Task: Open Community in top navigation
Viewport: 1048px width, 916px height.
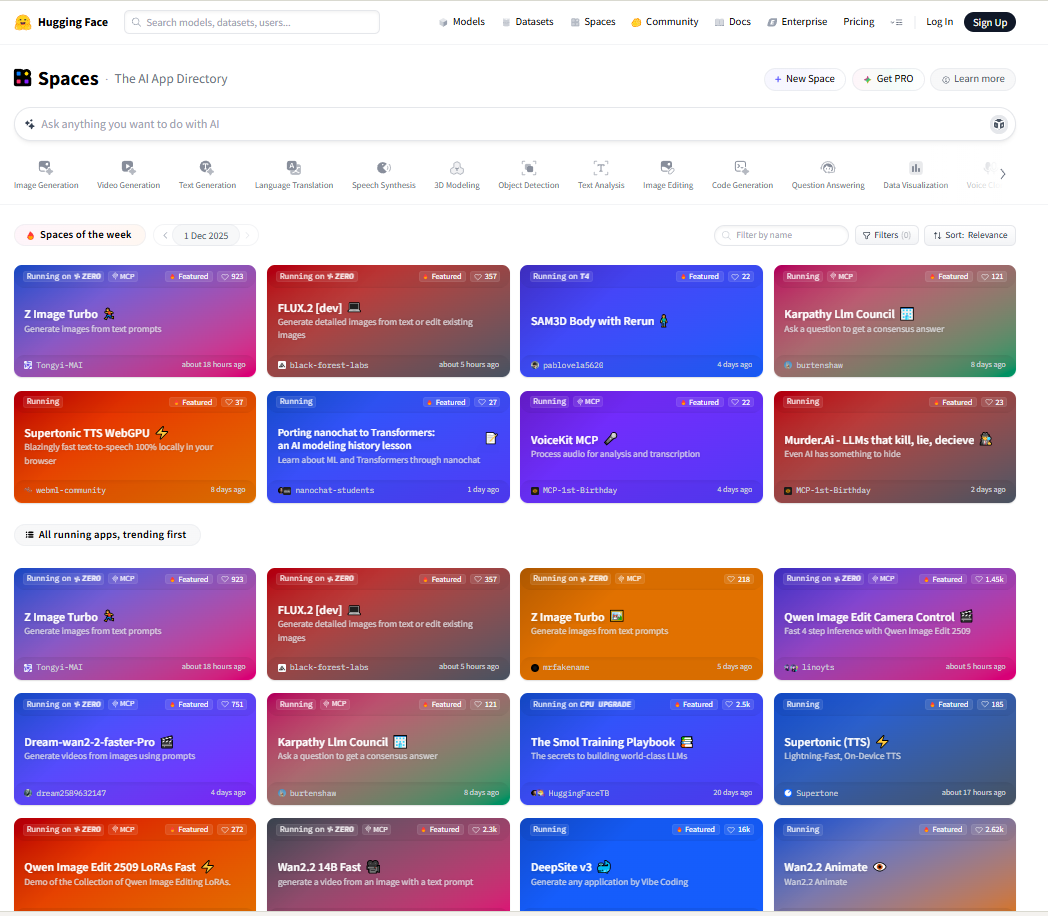Action: tap(665, 22)
